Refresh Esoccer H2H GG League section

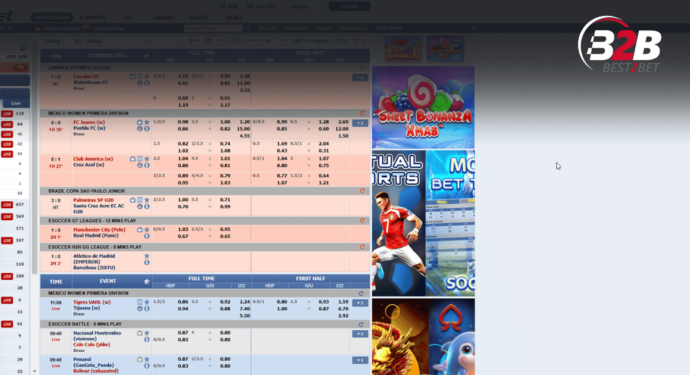coord(362,247)
